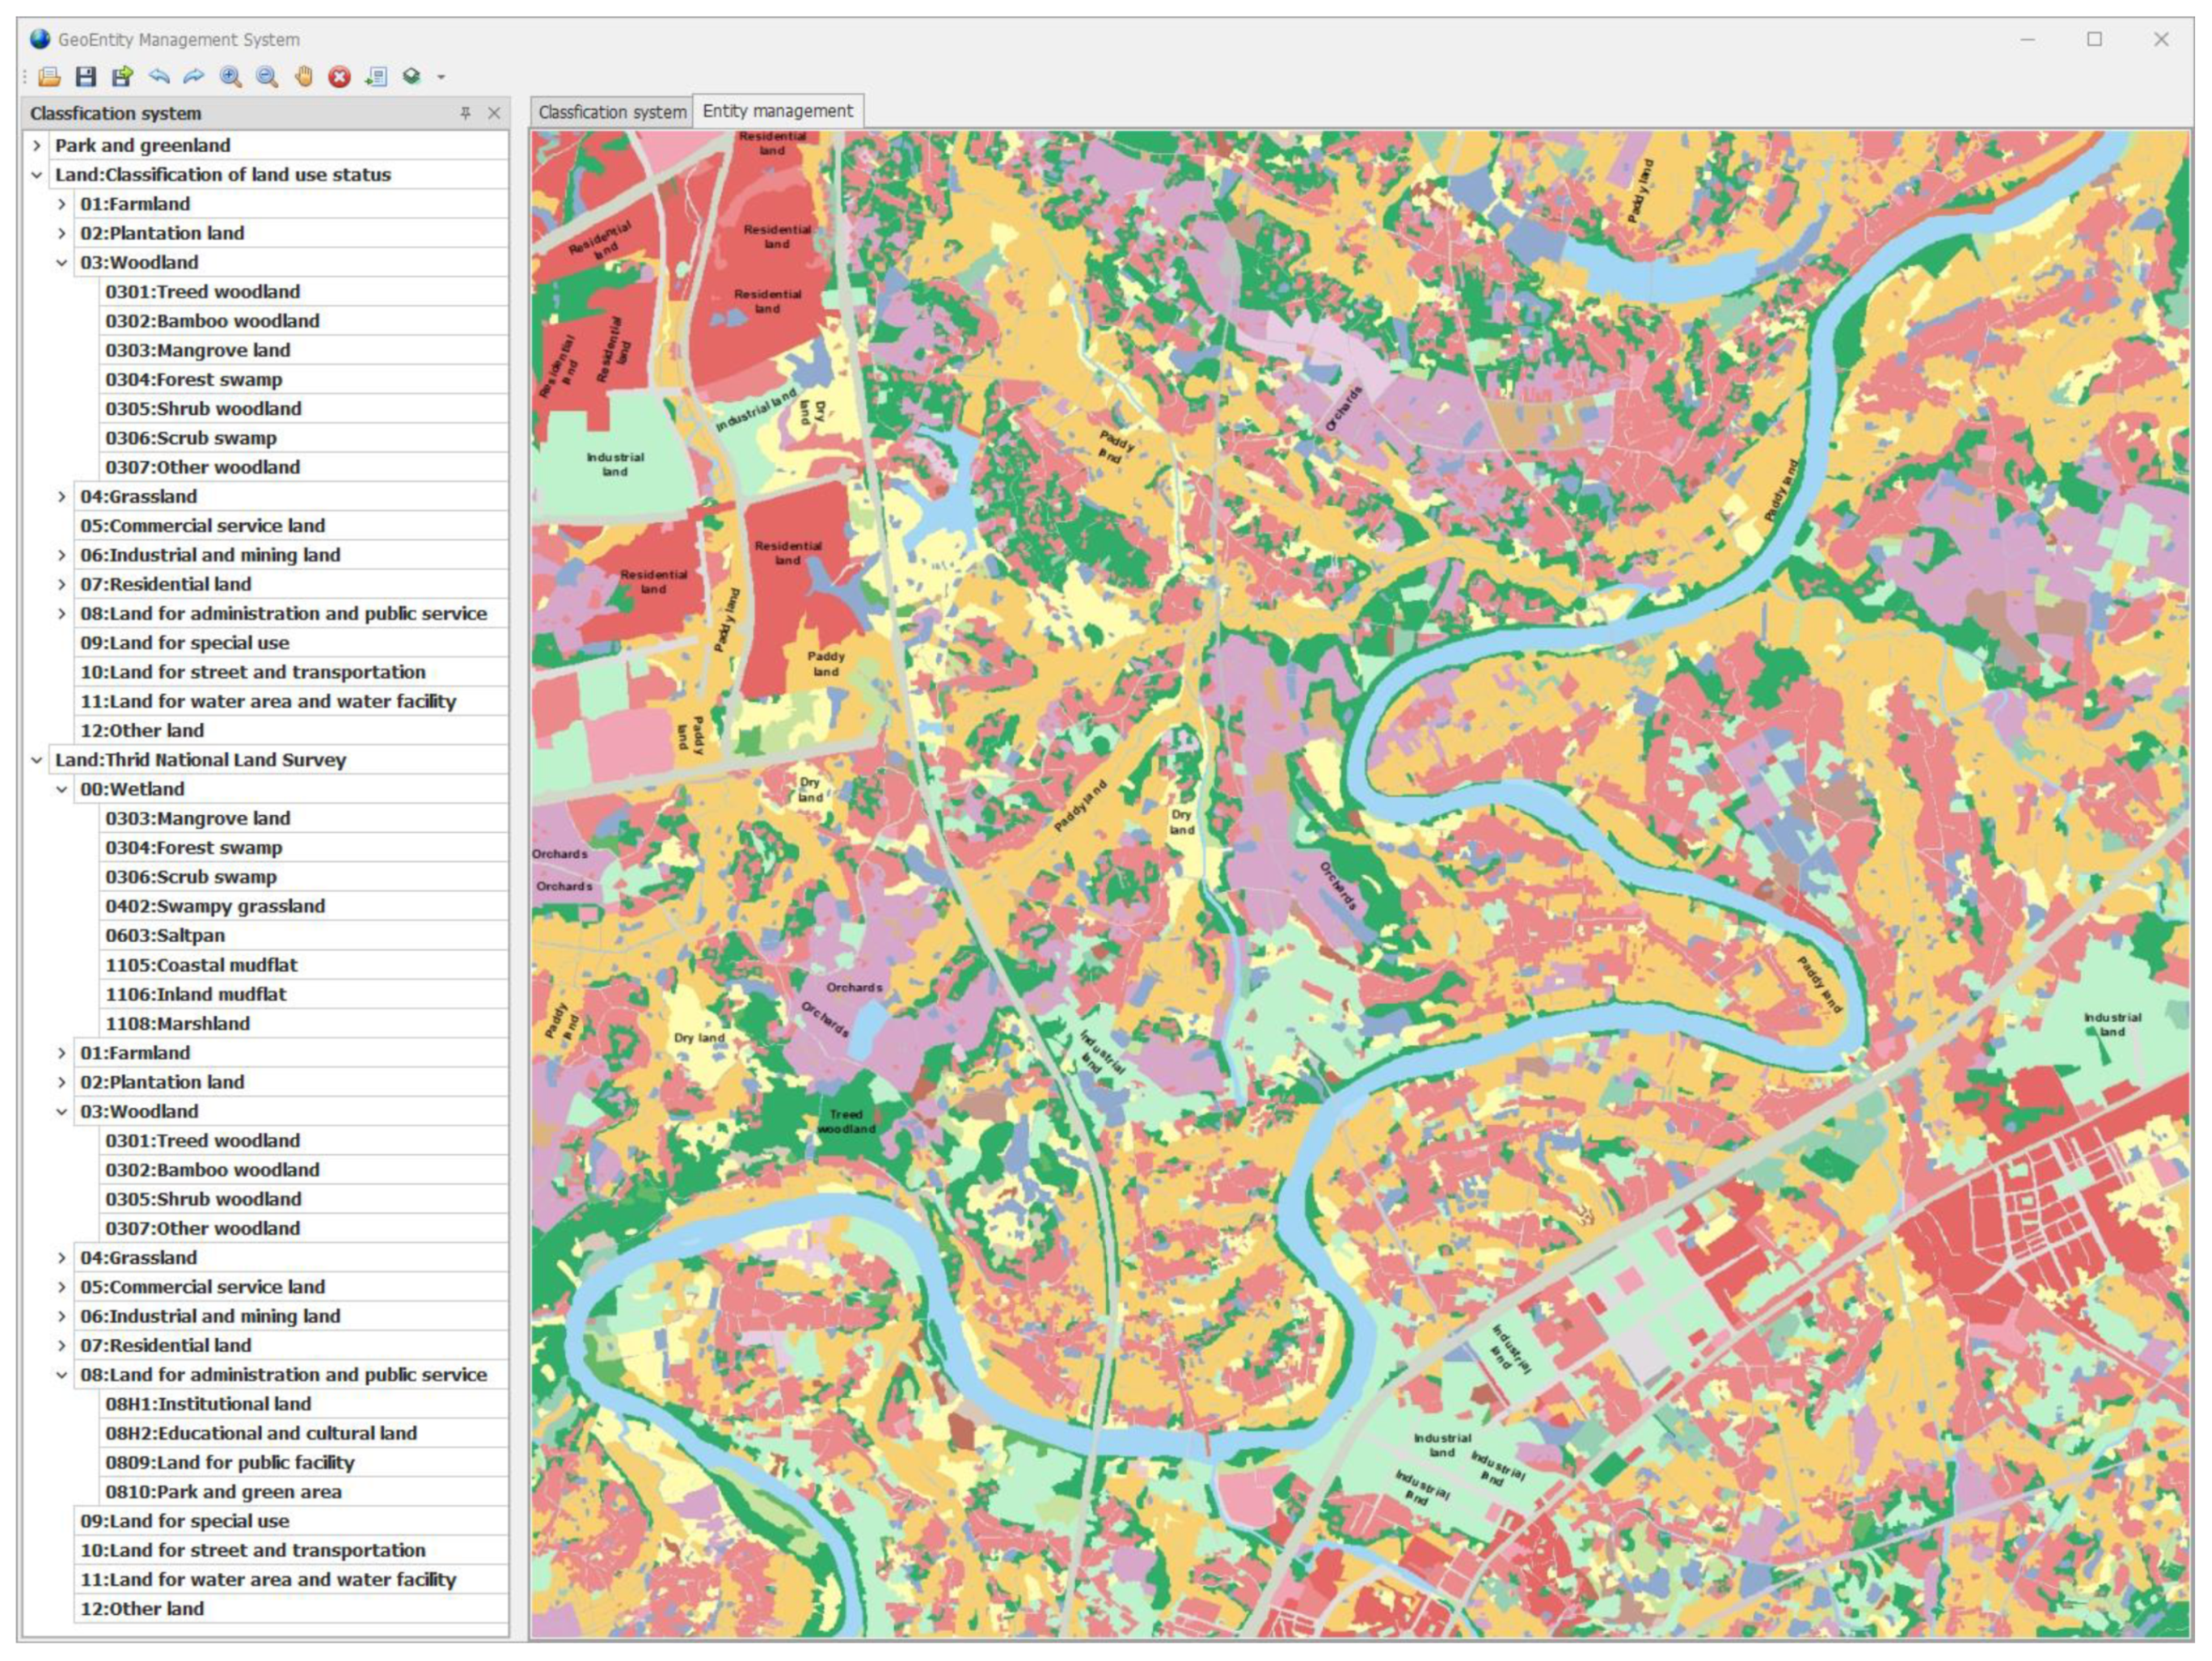Close the Classfication system side panel
Viewport: 2212px width, 1661px height.
(x=494, y=113)
